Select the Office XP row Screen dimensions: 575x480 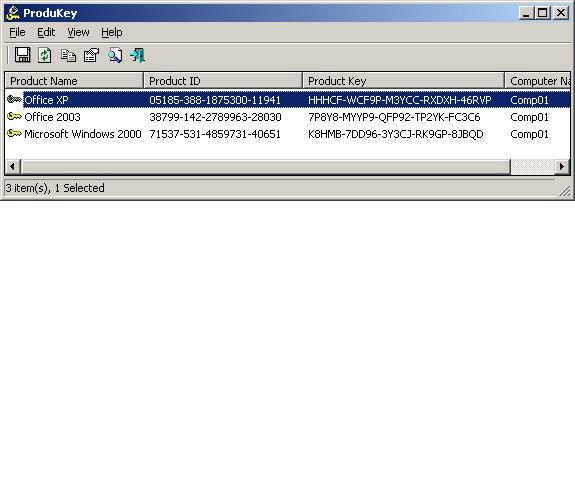point(288,100)
